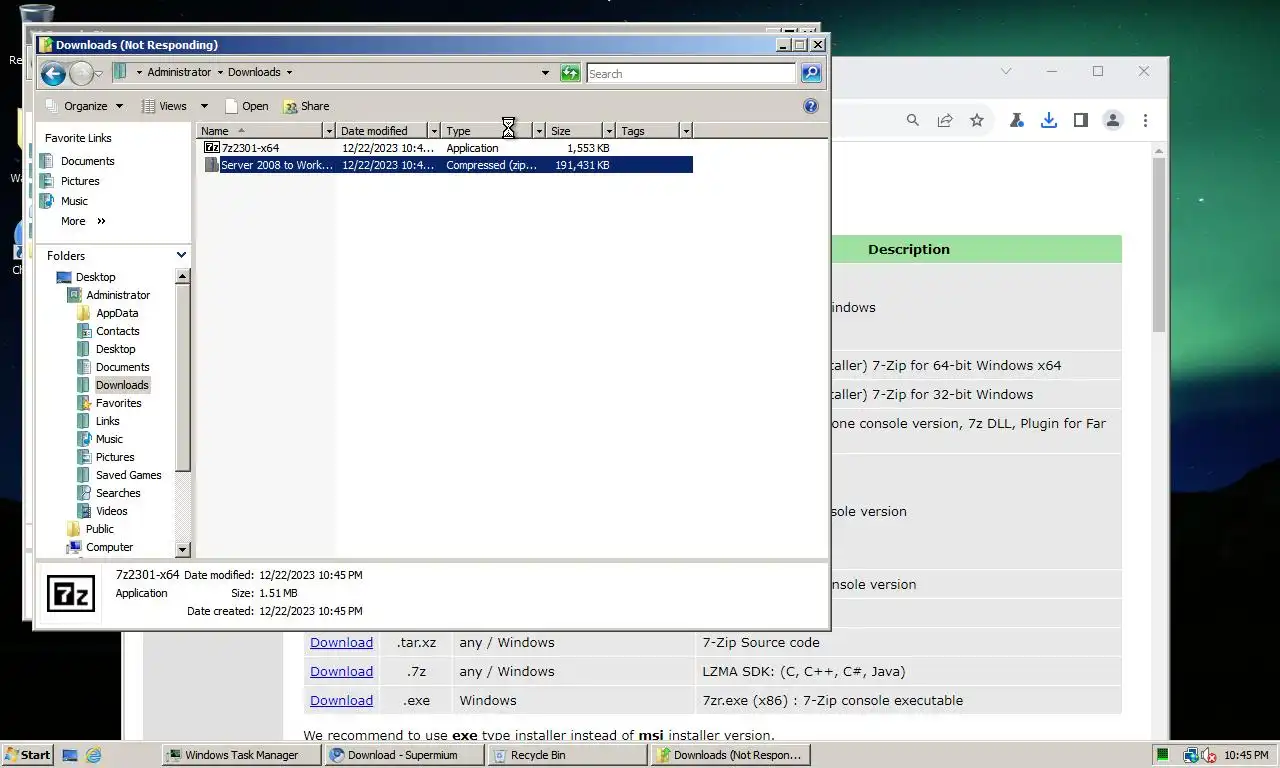This screenshot has height=768, width=1280.
Task: Select the 7z2301-x64 file row
Action: pos(447,148)
